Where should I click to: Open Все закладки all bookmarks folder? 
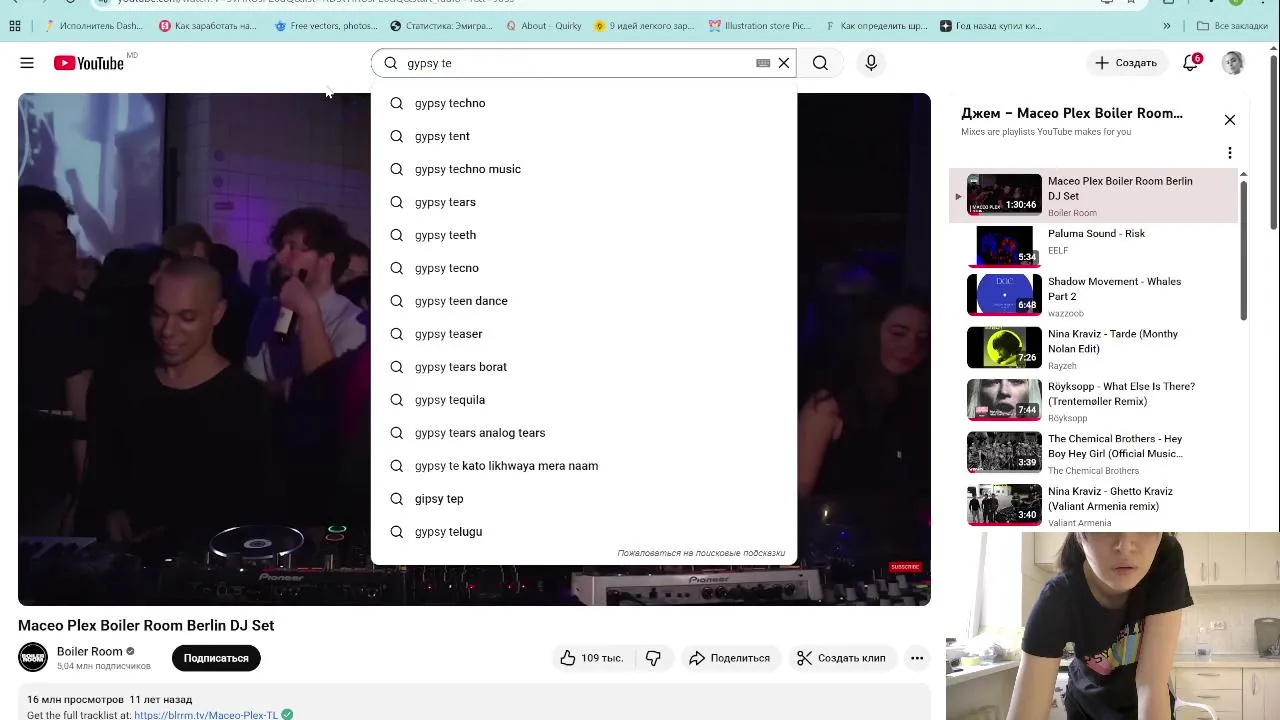(1232, 26)
